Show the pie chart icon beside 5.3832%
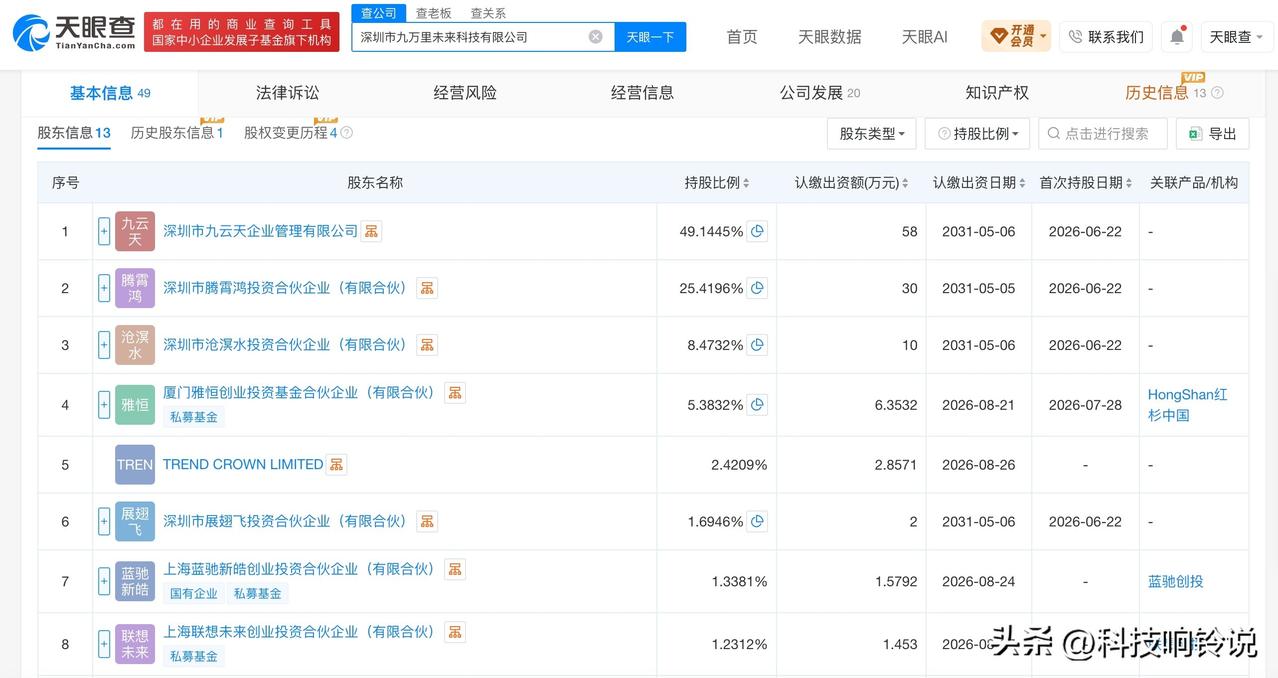Image resolution: width=1278 pixels, height=678 pixels. click(x=758, y=405)
